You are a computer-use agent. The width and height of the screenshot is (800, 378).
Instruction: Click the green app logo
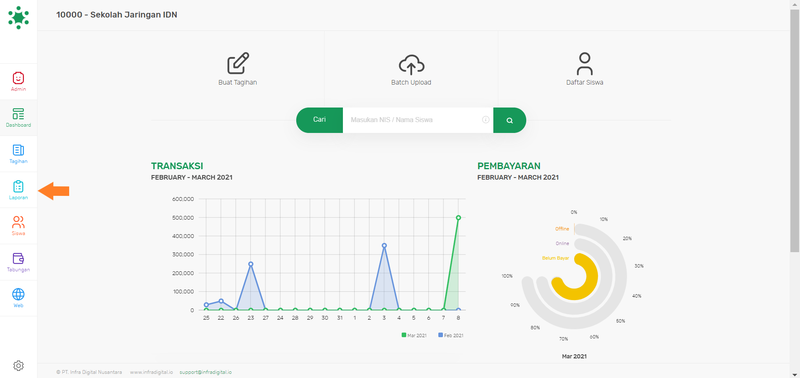[18, 17]
